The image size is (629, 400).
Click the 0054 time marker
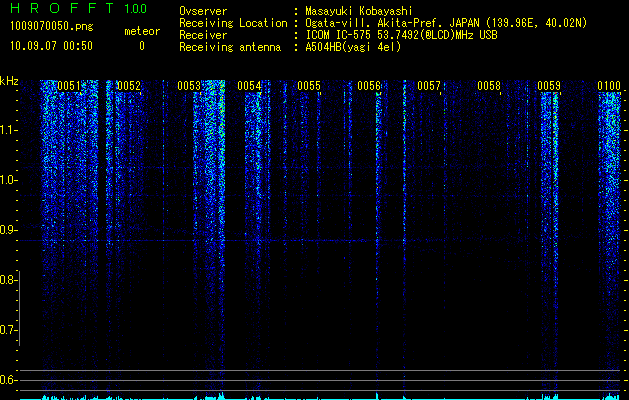[x=249, y=86]
